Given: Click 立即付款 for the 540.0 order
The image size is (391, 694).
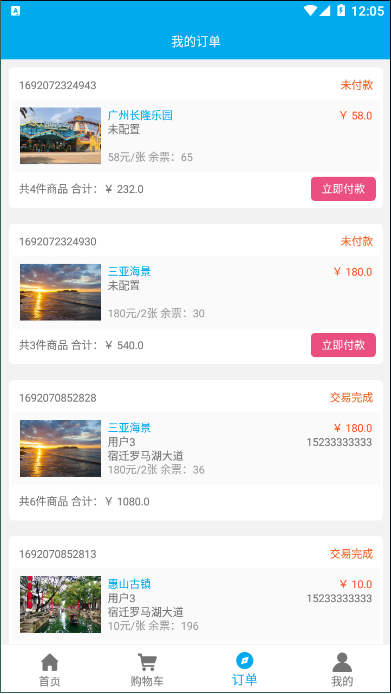Looking at the screenshot, I should 343,345.
